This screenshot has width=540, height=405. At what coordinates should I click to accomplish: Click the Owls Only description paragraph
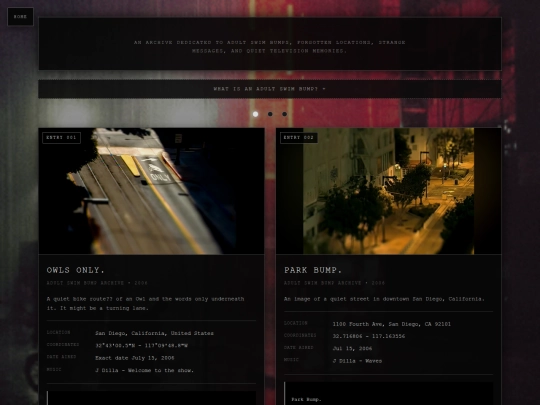pos(146,303)
